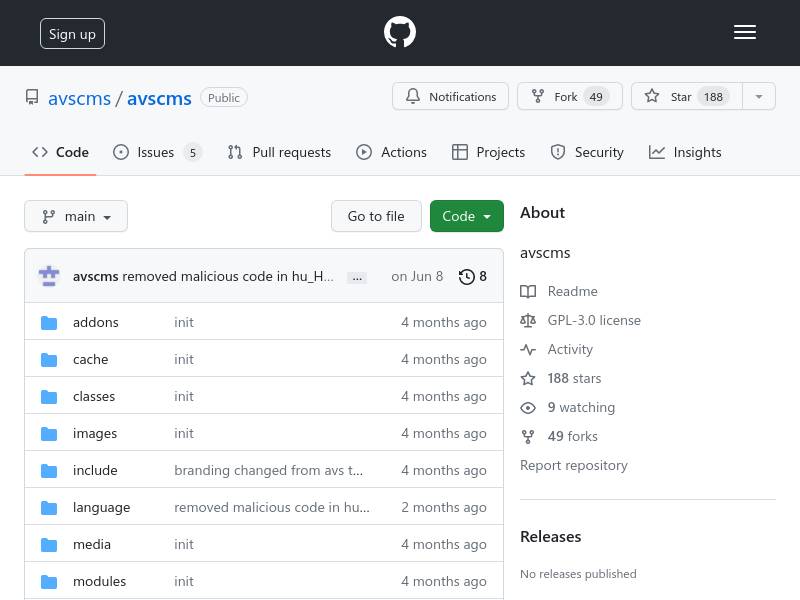Click the Notifications button
Viewport: 800px width, 600px height.
pyautogui.click(x=451, y=96)
